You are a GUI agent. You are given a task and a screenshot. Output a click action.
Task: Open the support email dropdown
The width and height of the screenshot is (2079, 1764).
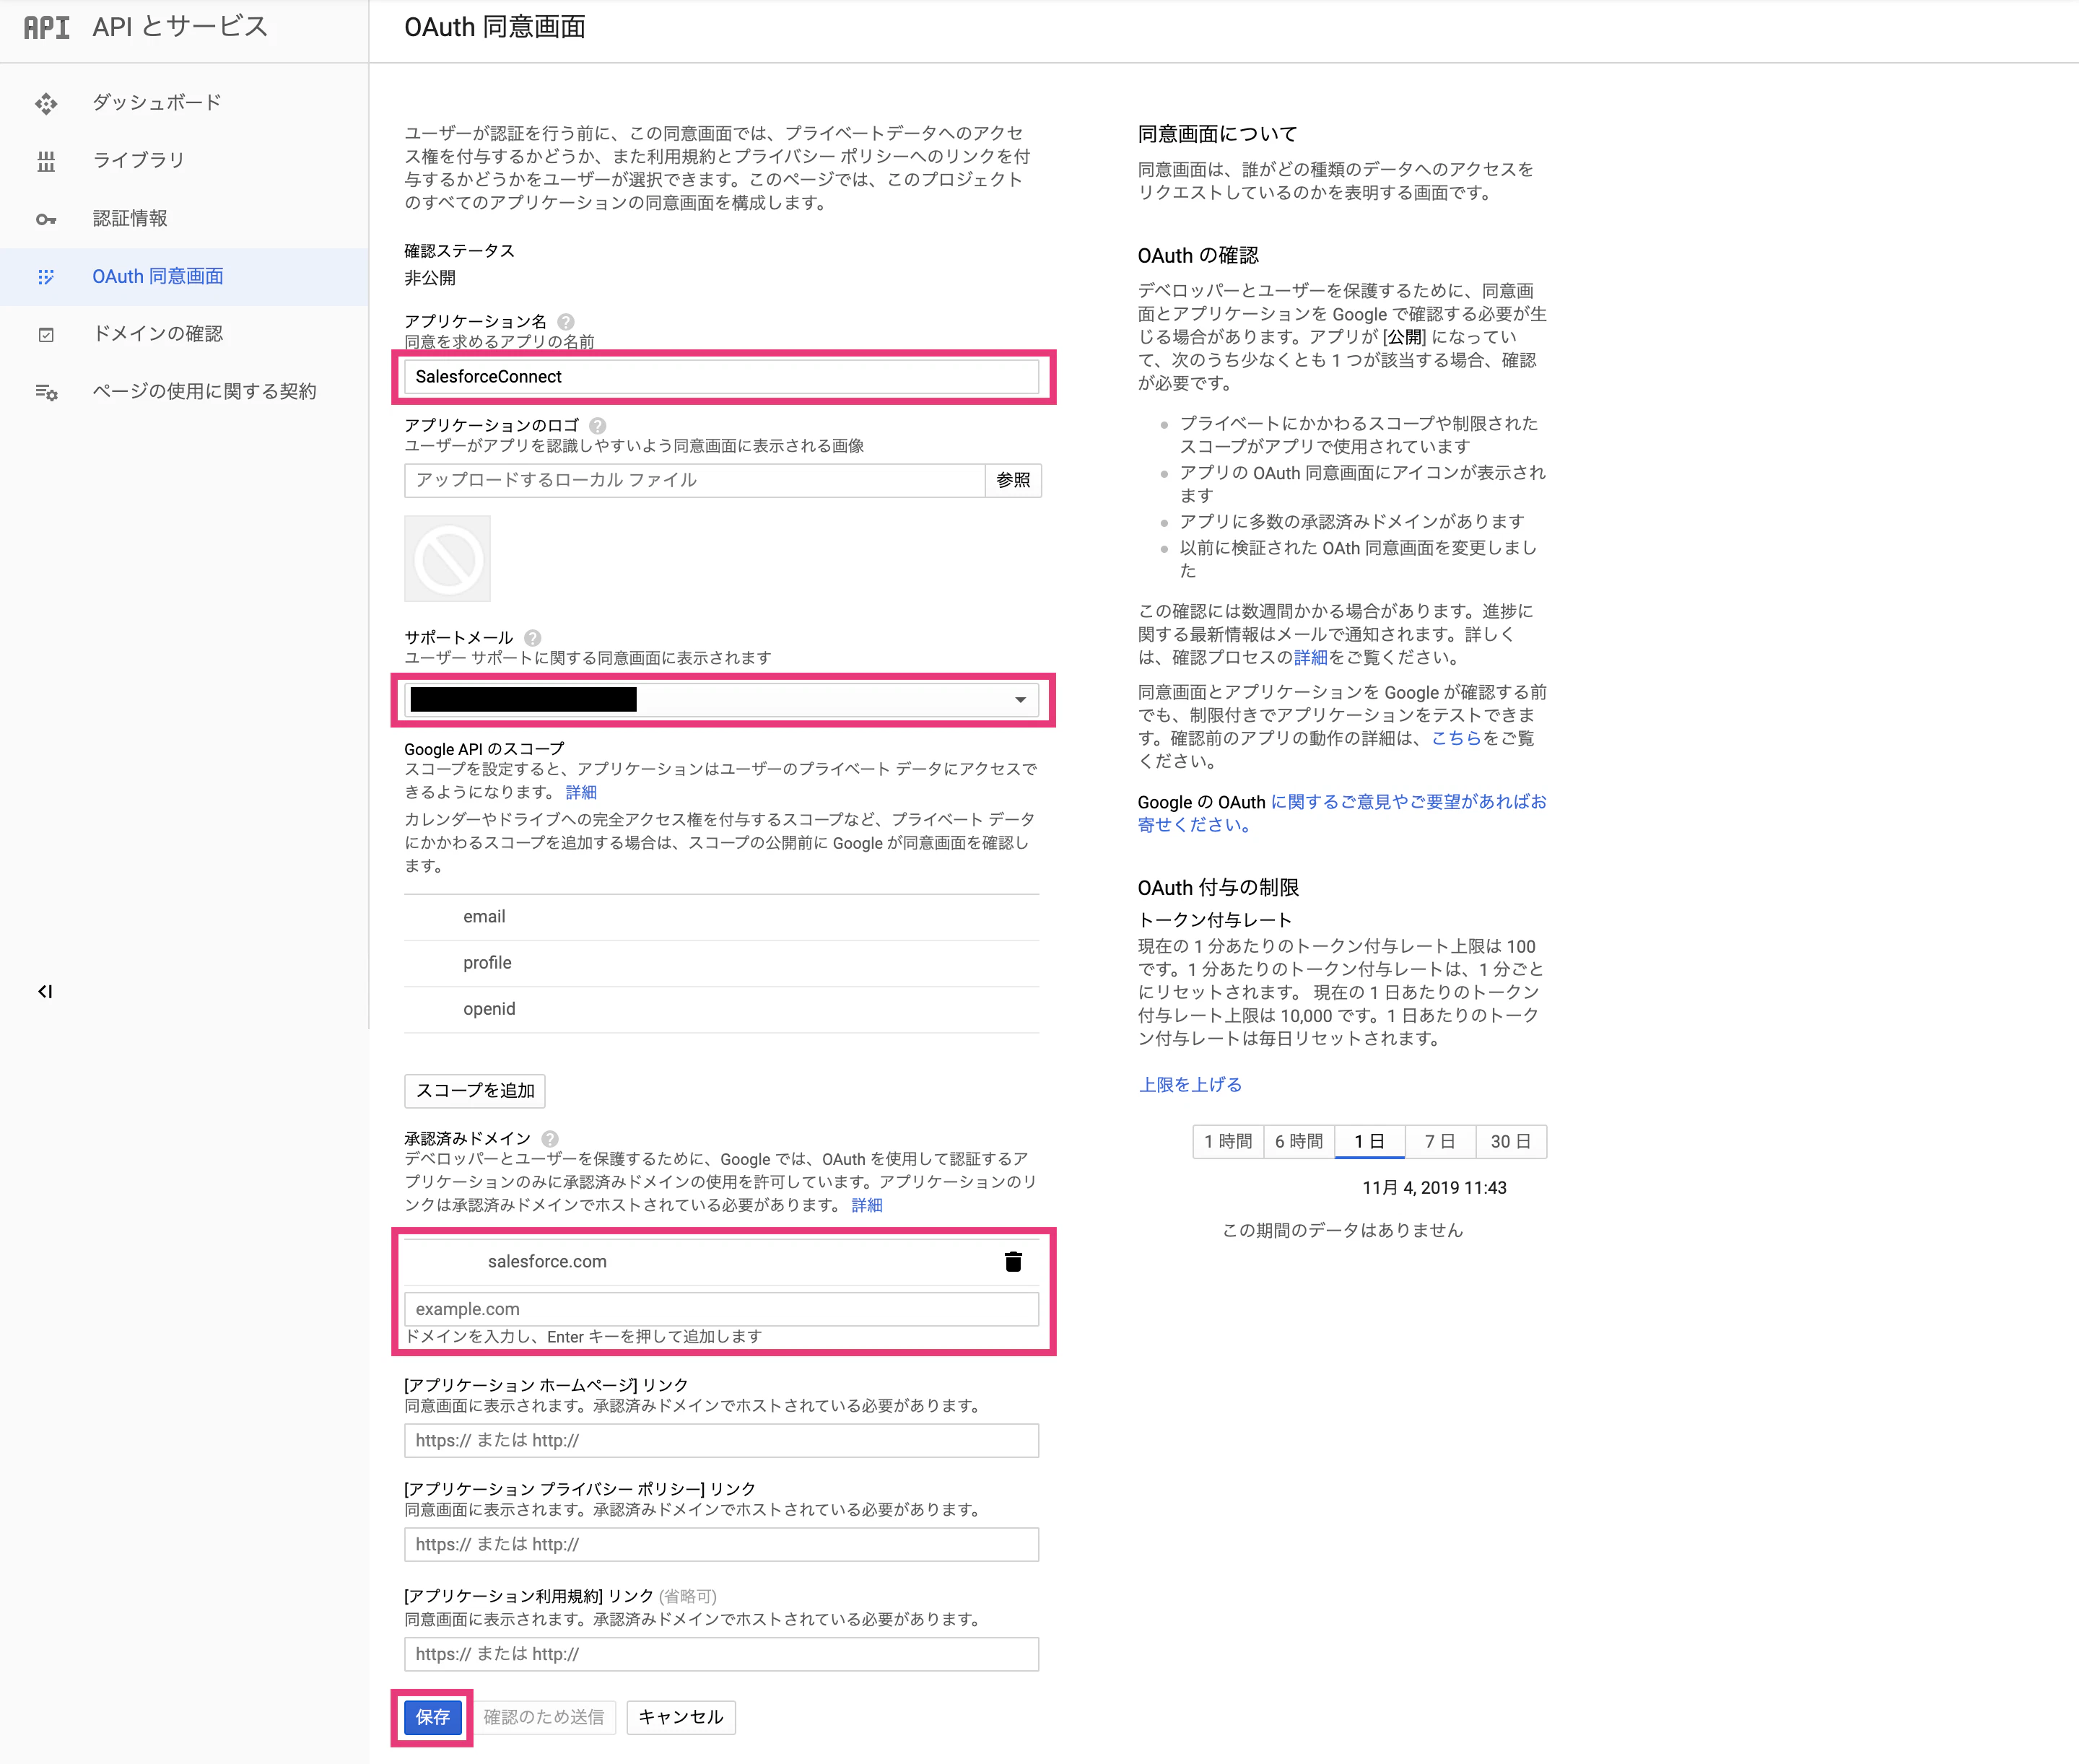coord(721,700)
